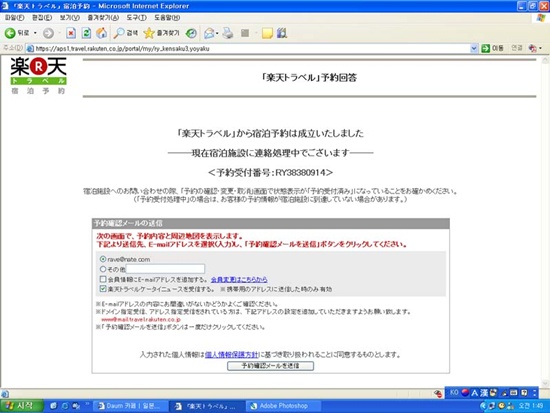Uncheck the 楽天トラベルケータイニュース checkbox

(103, 289)
